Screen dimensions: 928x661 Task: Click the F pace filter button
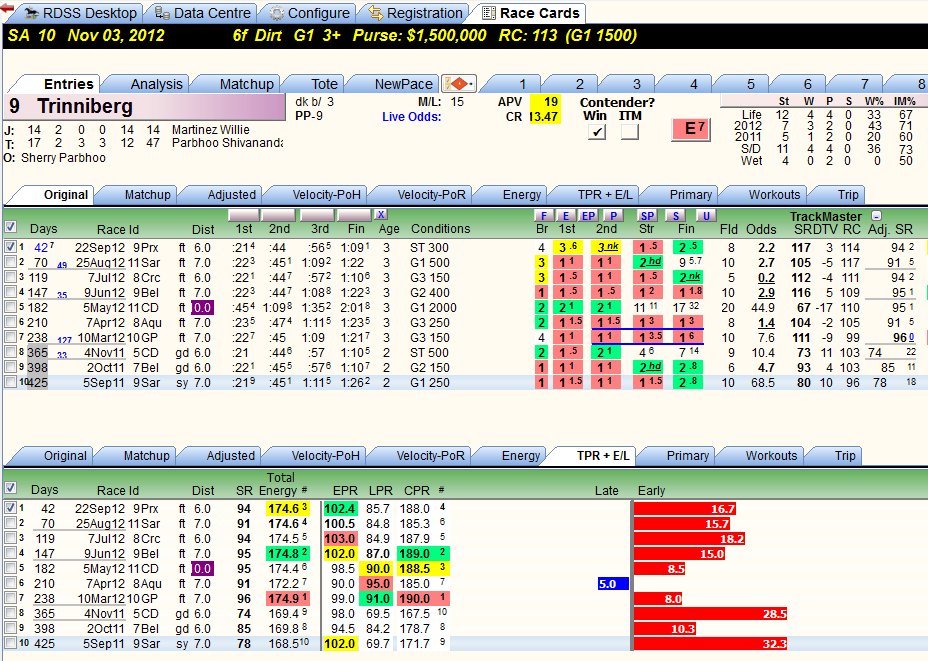[543, 215]
